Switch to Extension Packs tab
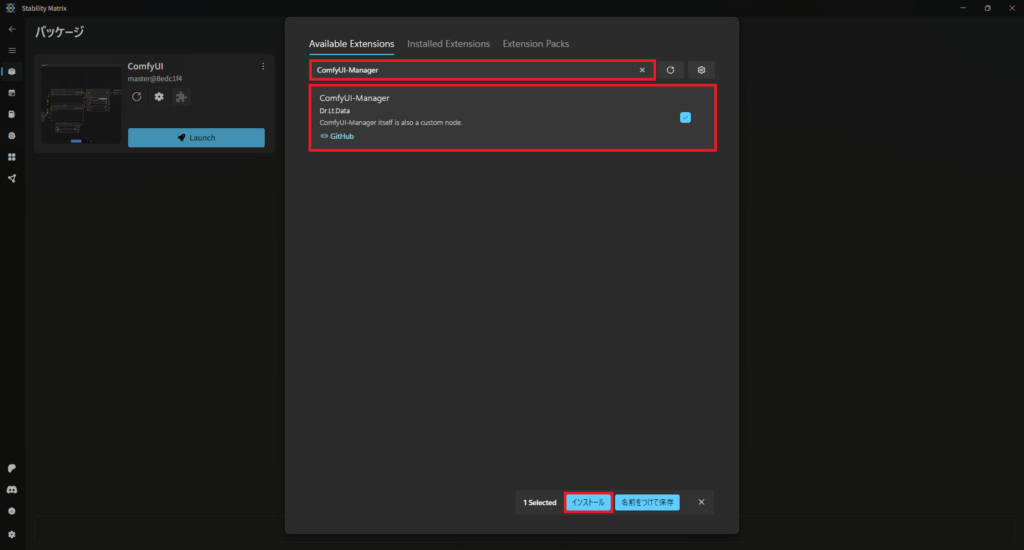The image size is (1024, 550). pyautogui.click(x=536, y=44)
